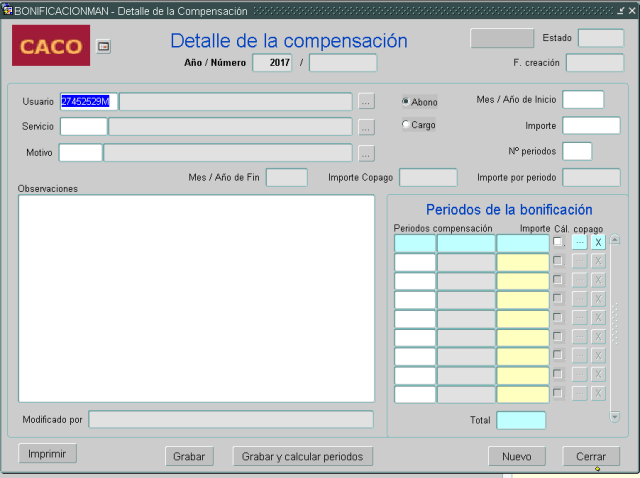Screen dimensions: 640x478
Task: Click the application icon in title bar
Action: (x=7, y=10)
